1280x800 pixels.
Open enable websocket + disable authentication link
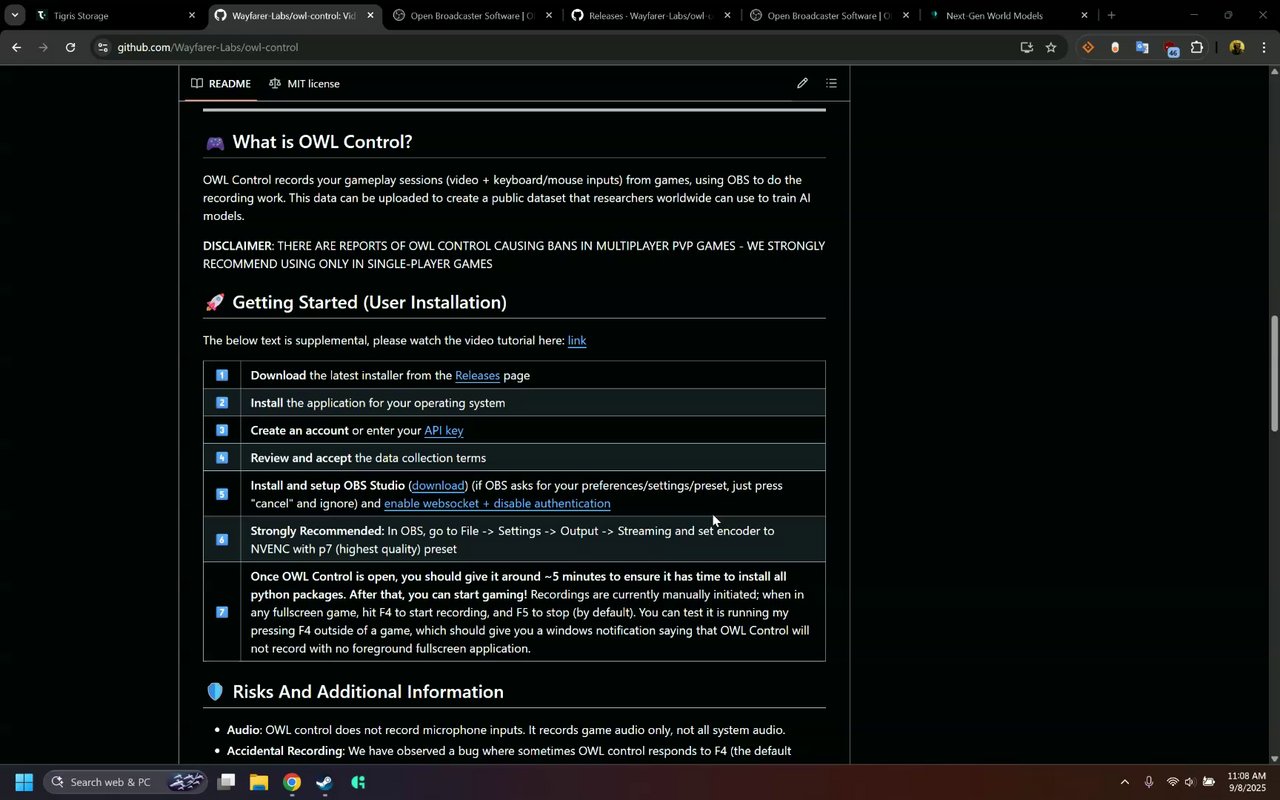click(497, 503)
